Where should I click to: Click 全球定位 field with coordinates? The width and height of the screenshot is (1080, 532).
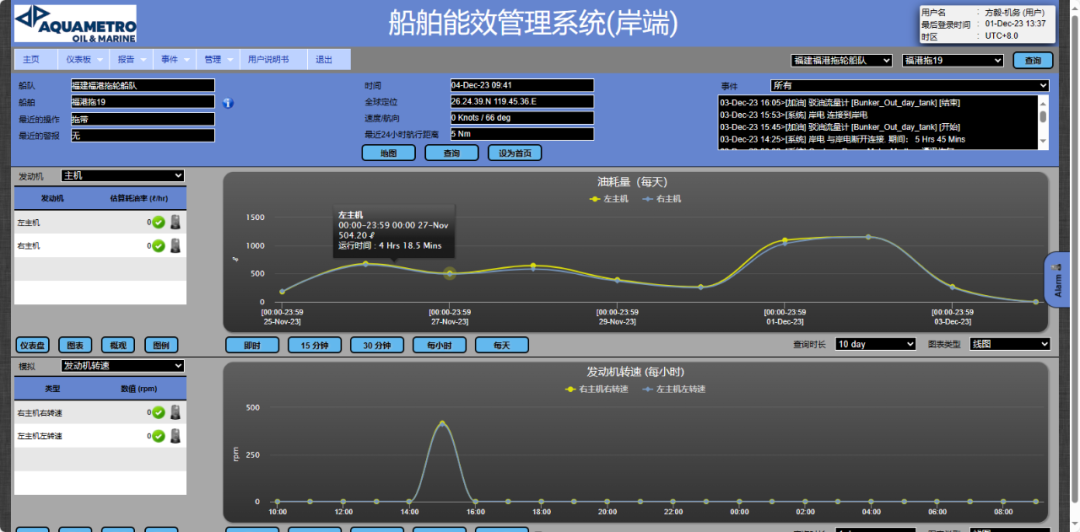521,101
